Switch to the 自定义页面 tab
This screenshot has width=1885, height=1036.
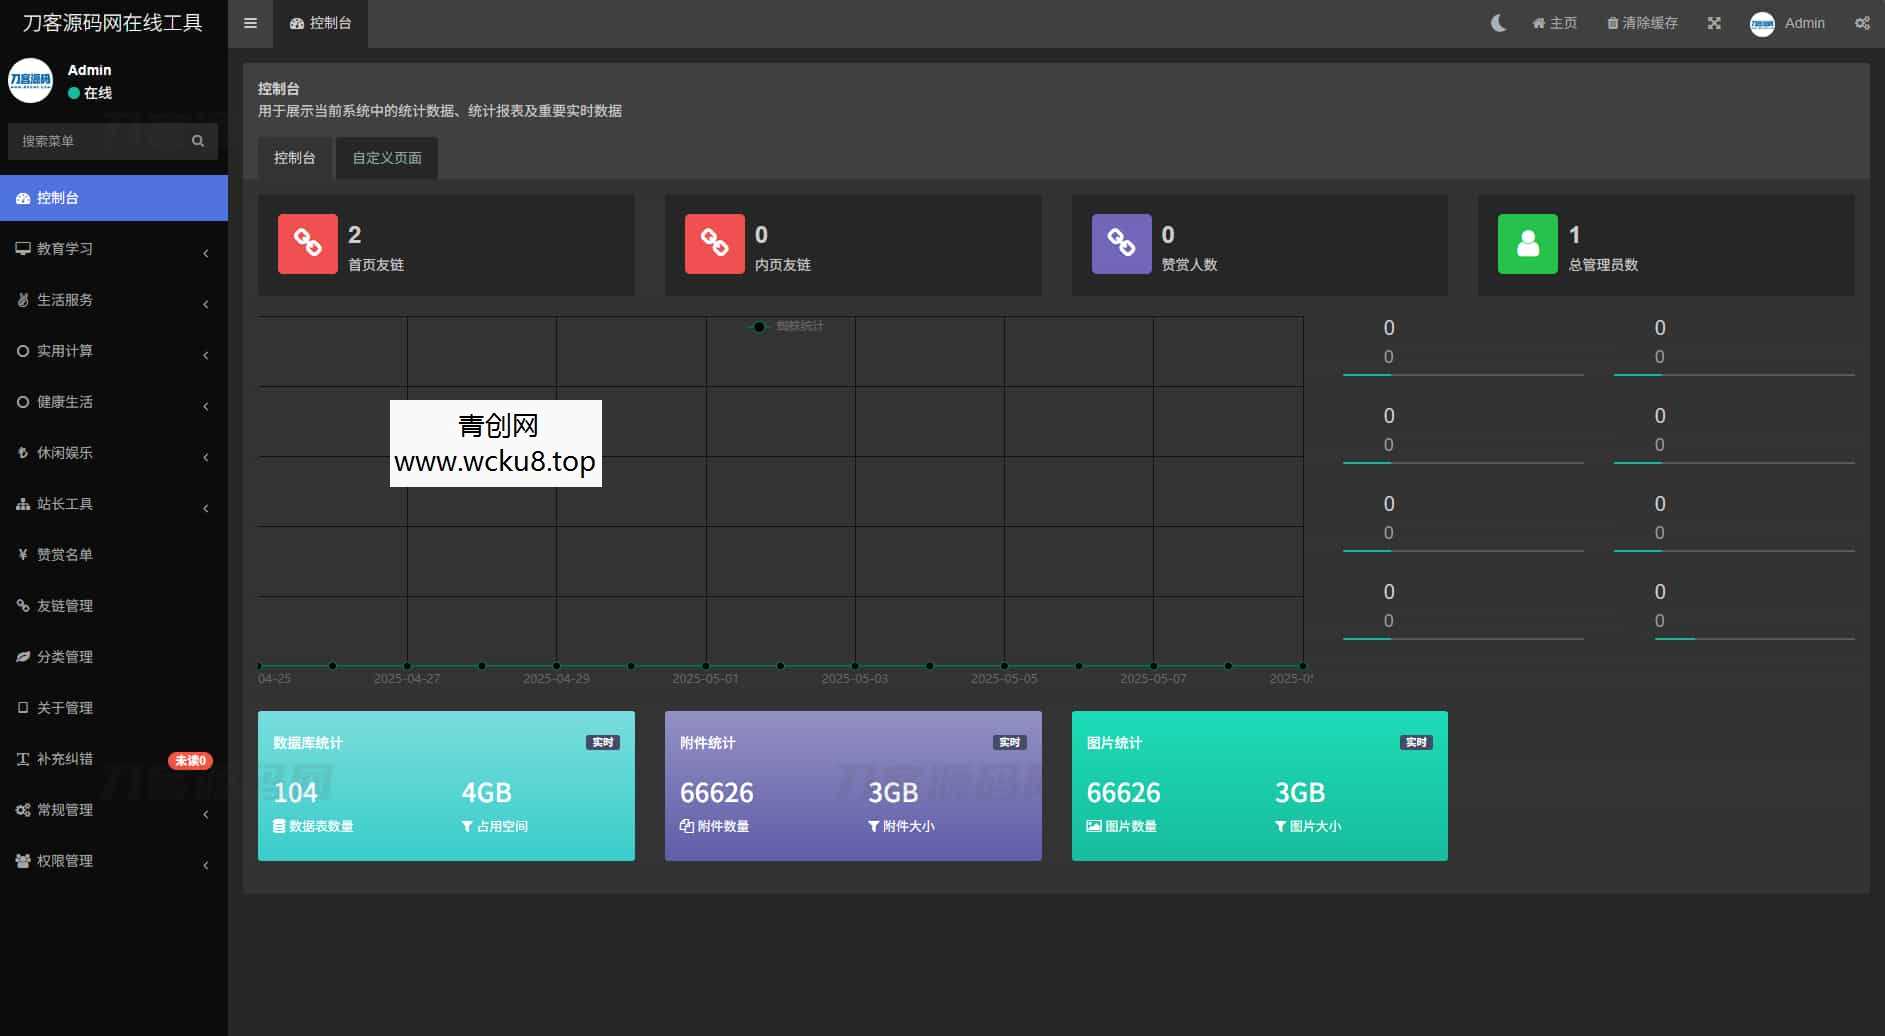[387, 158]
